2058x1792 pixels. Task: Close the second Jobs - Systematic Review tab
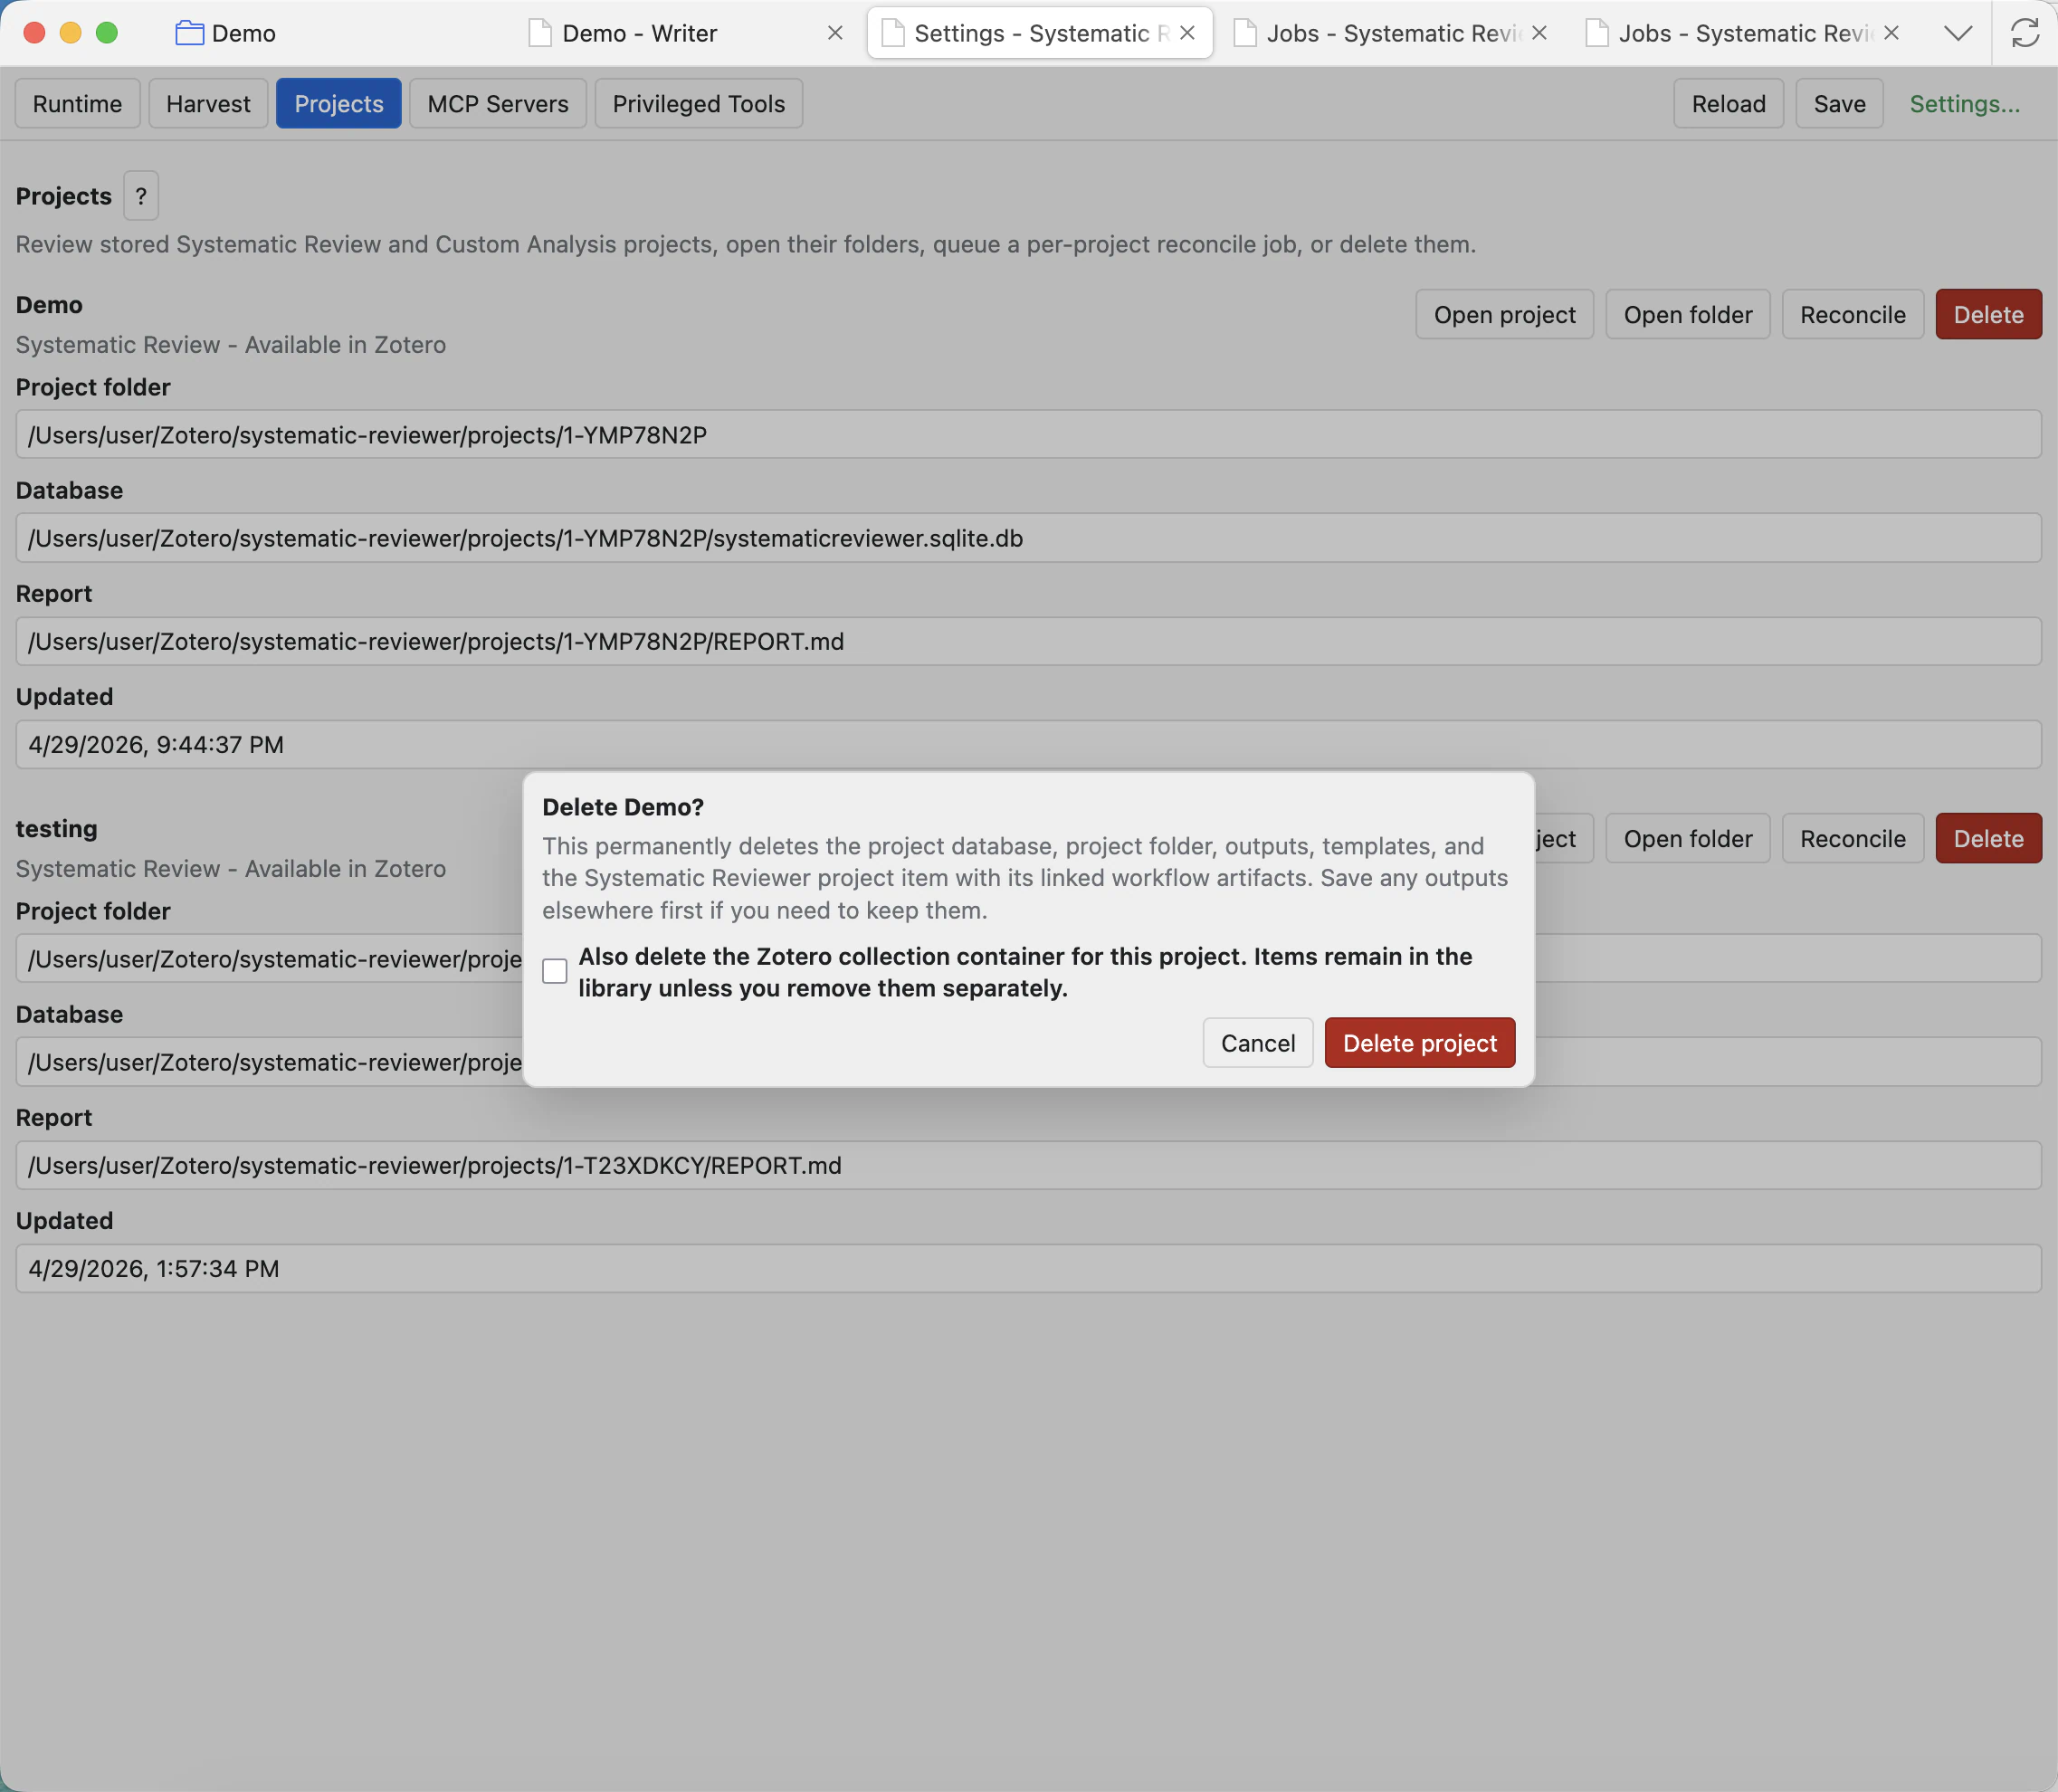pyautogui.click(x=1891, y=33)
